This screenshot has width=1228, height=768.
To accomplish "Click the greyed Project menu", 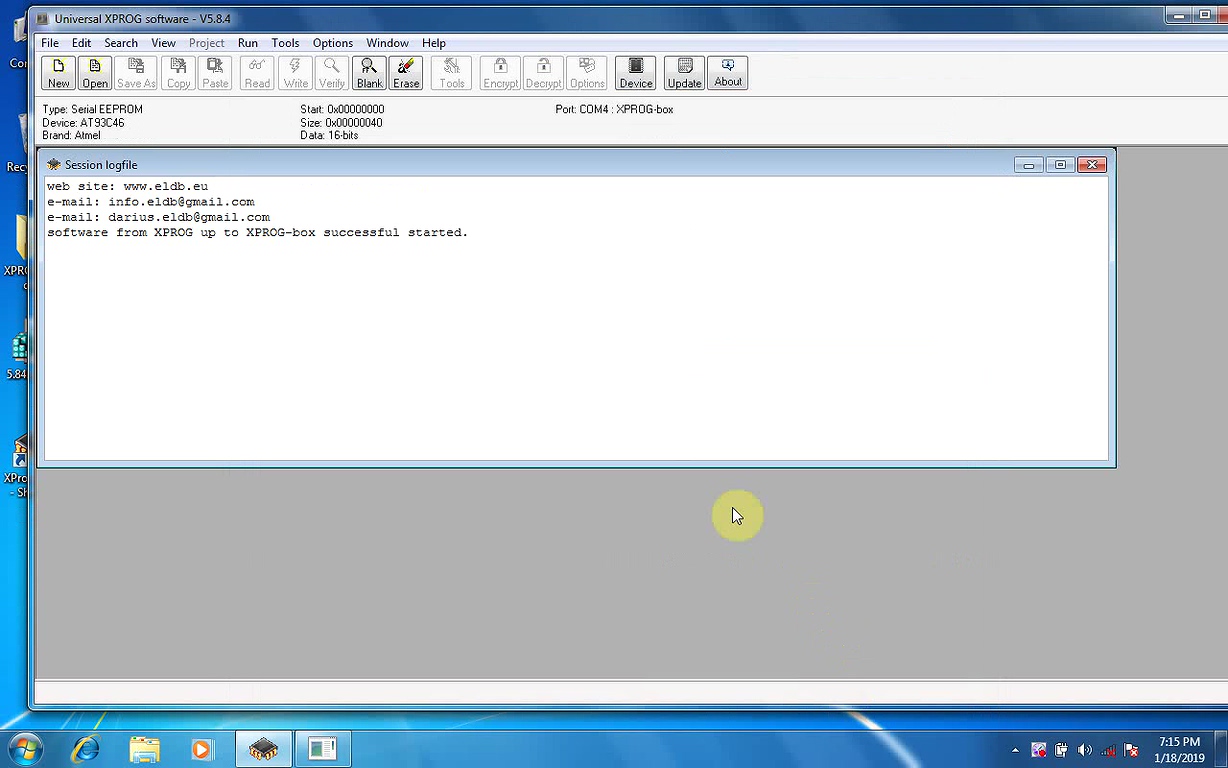I will 207,43.
